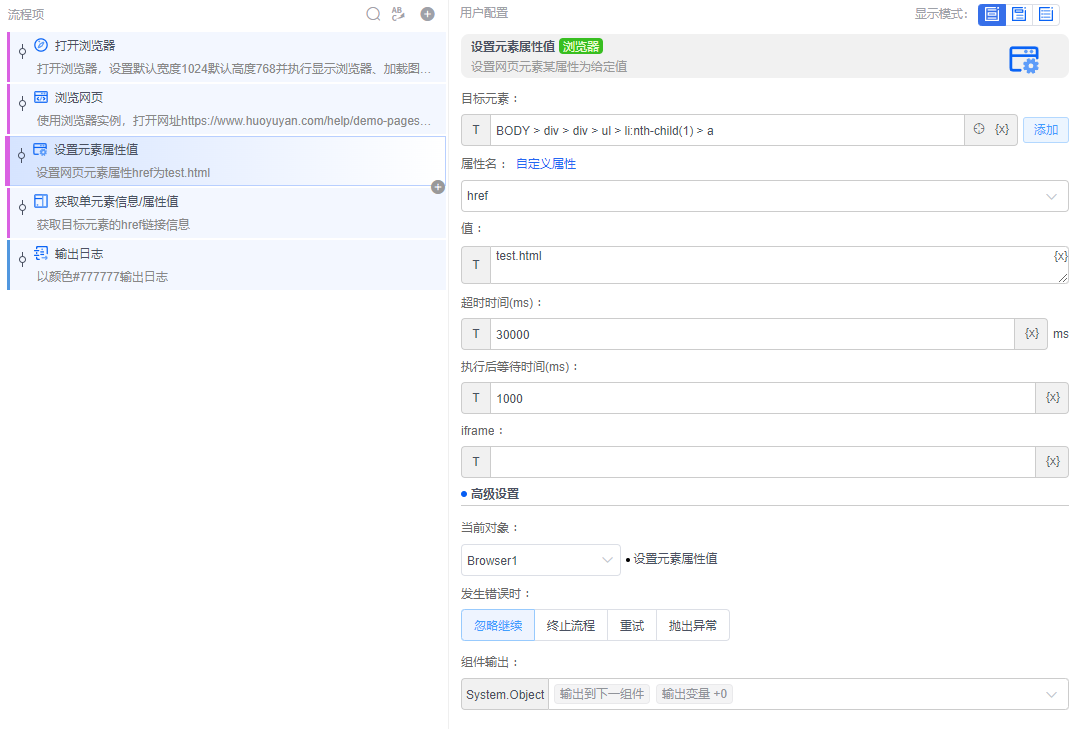The image size is (1080, 729).
Task: Select 终止流程 for error handling
Action: coord(570,626)
